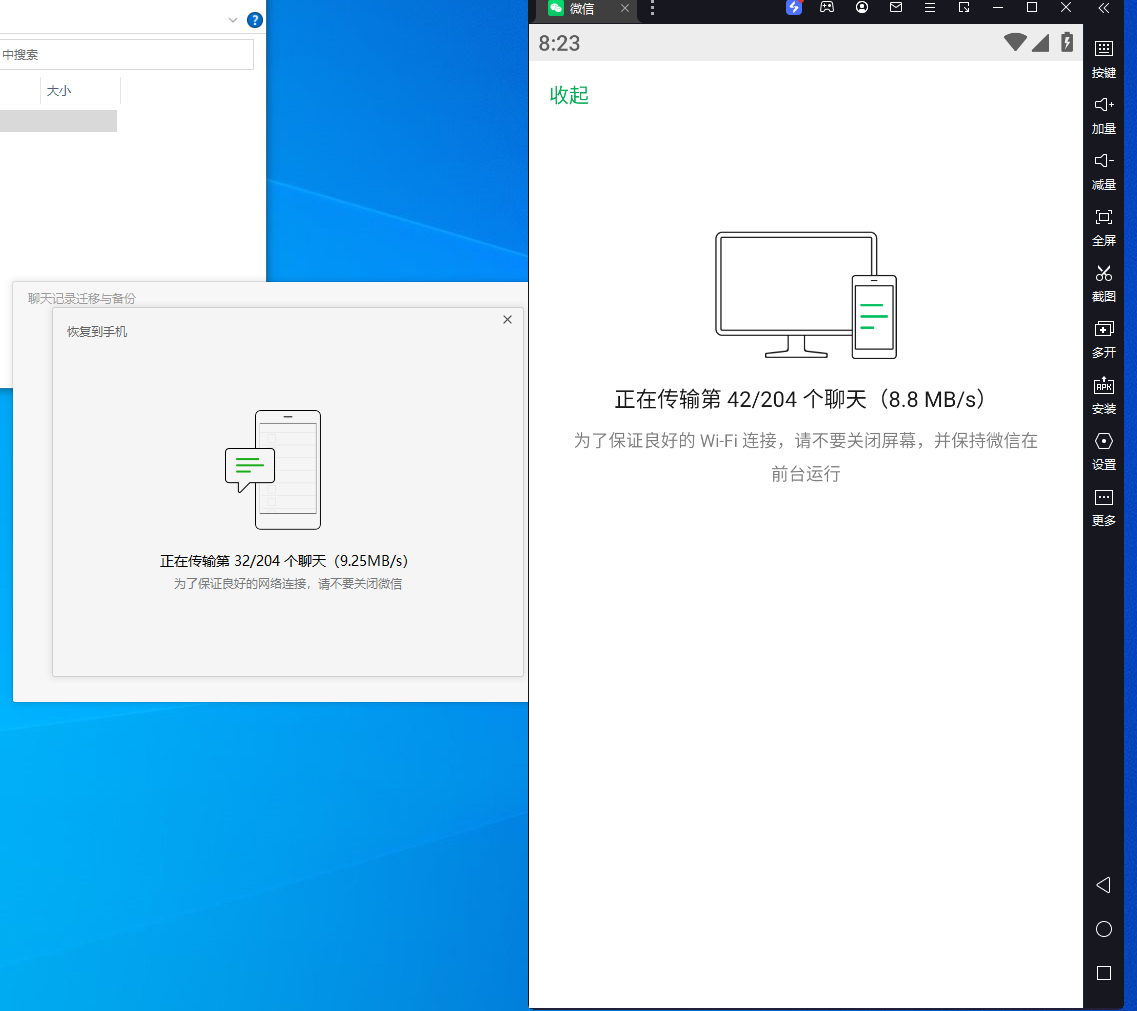Enter 全屏 fullscreen mode in emulator
1137x1011 pixels.
[x=1103, y=226]
